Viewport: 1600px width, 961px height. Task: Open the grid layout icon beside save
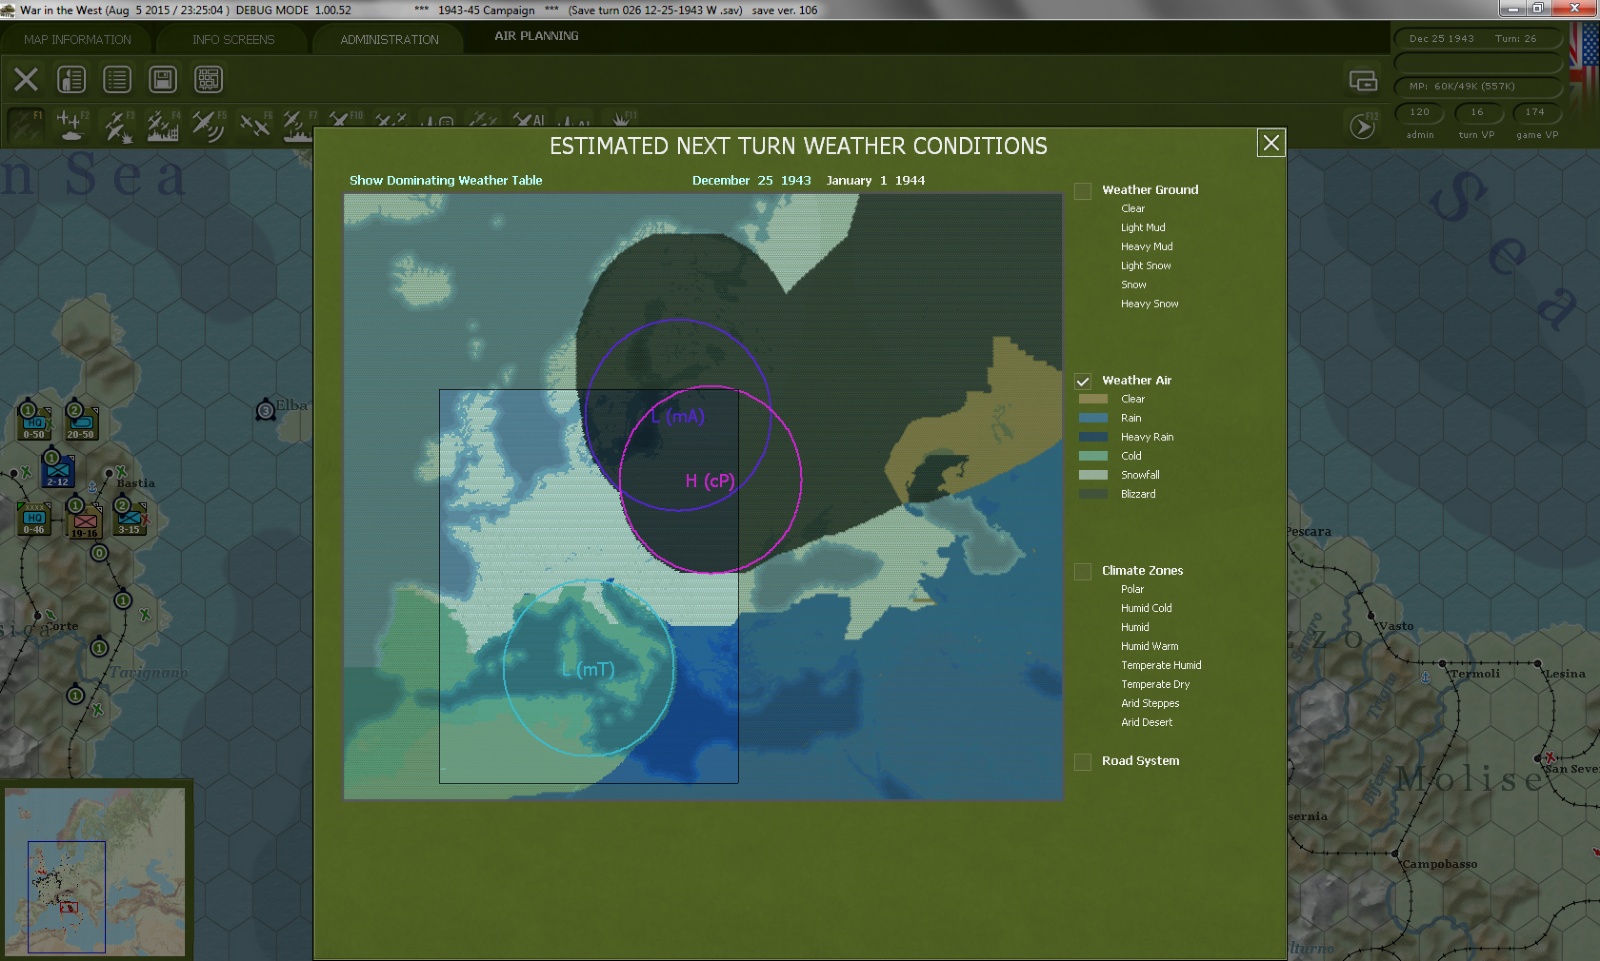tap(208, 80)
